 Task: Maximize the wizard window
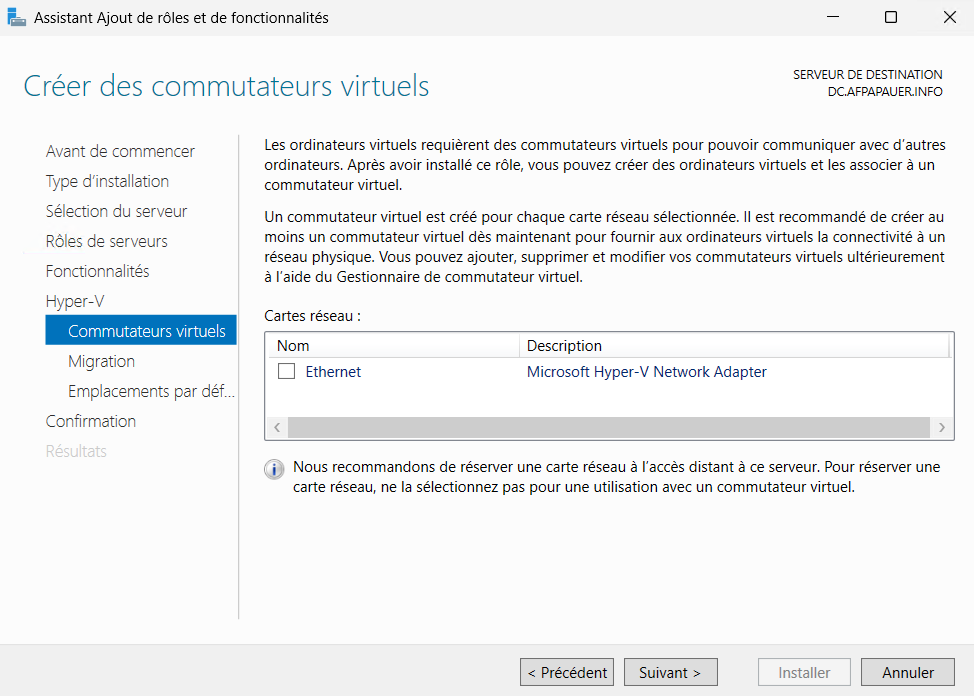[x=890, y=18]
